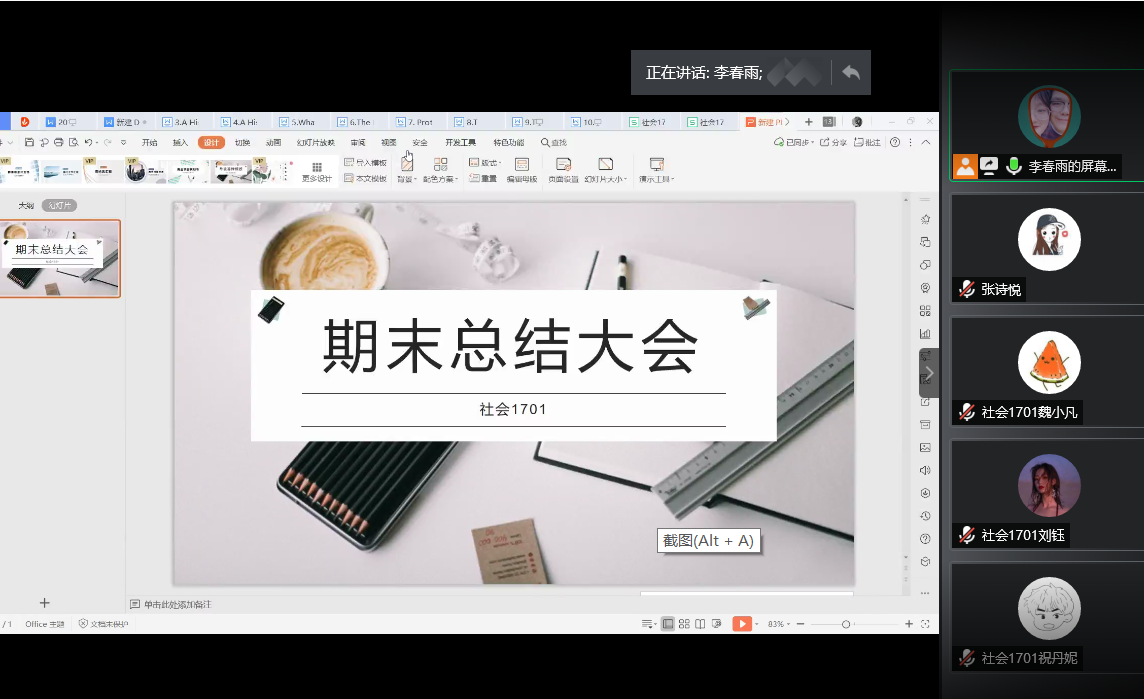Open a new document tab with plus
The width and height of the screenshot is (1144, 699).
pos(808,122)
